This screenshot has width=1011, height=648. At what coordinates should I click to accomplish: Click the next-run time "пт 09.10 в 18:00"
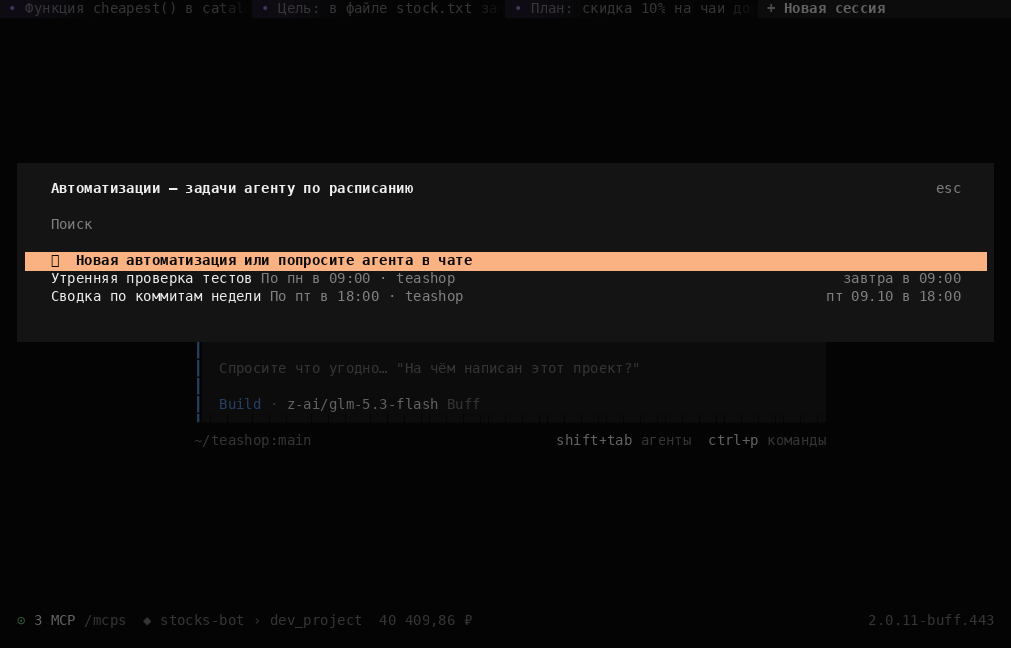pos(894,297)
